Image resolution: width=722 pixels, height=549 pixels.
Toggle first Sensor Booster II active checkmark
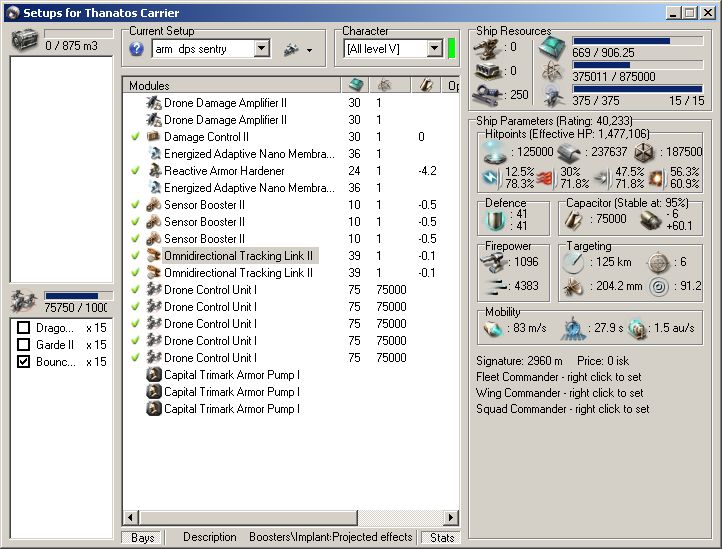135,204
